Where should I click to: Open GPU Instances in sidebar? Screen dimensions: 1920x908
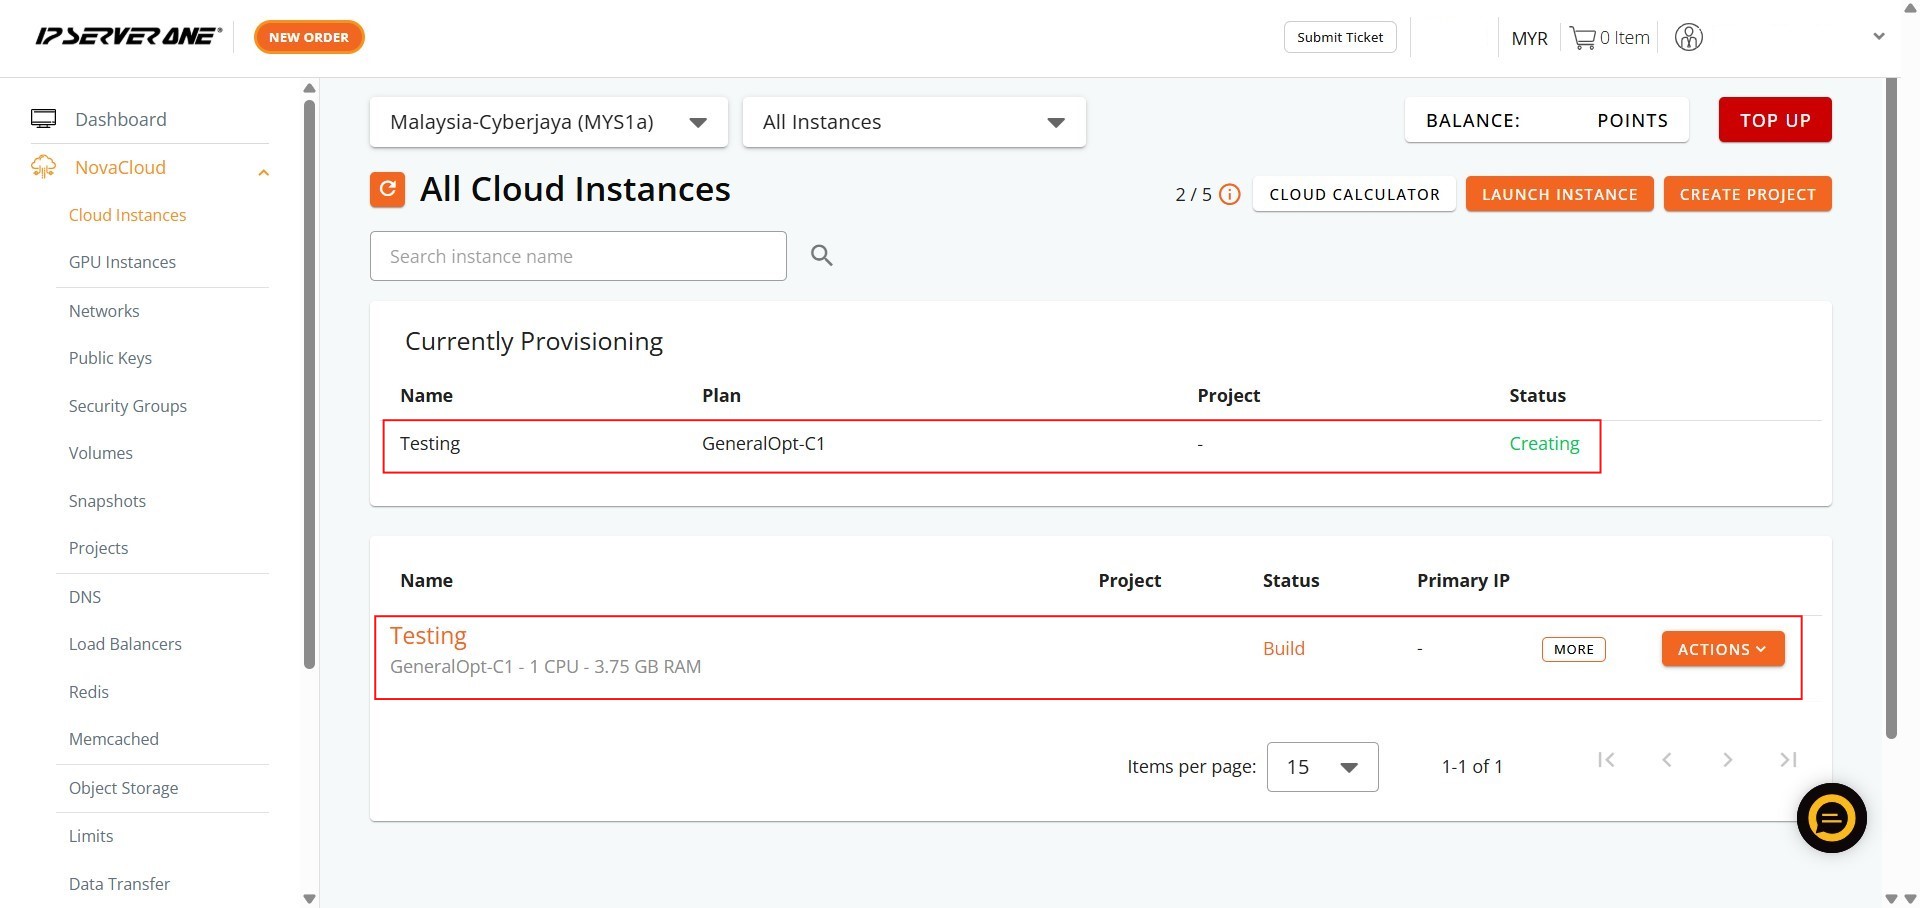pos(122,262)
